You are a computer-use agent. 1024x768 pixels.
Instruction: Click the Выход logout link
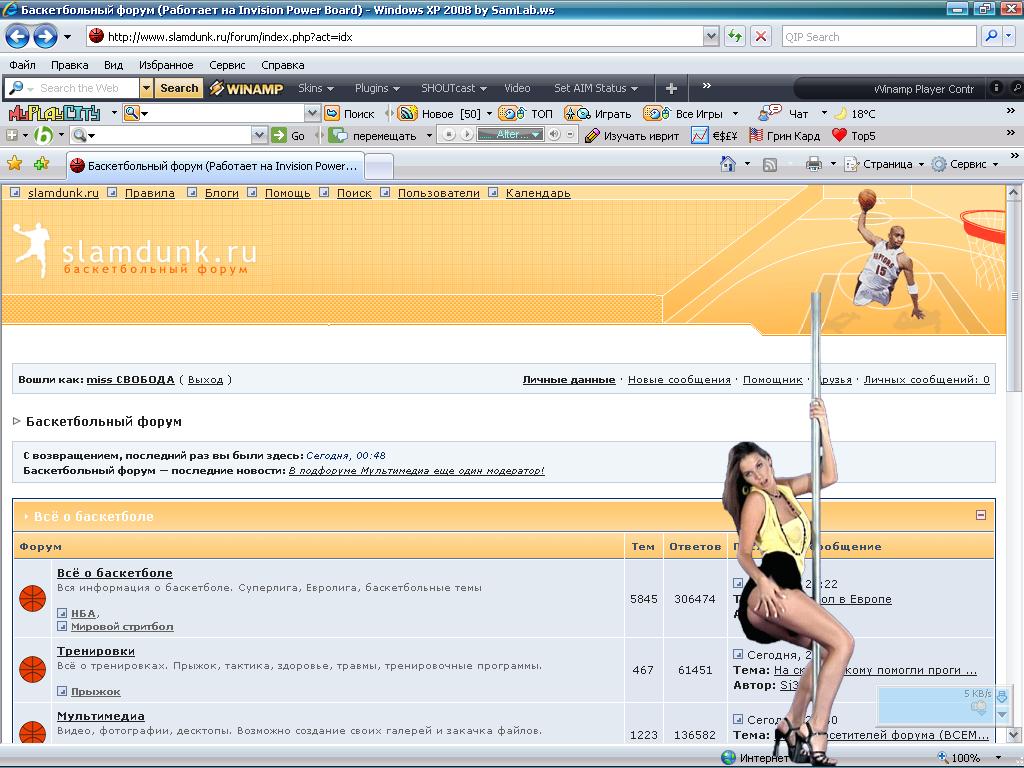point(205,380)
